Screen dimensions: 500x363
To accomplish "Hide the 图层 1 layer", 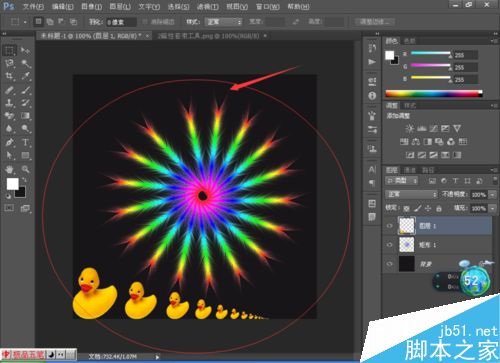I will point(389,226).
